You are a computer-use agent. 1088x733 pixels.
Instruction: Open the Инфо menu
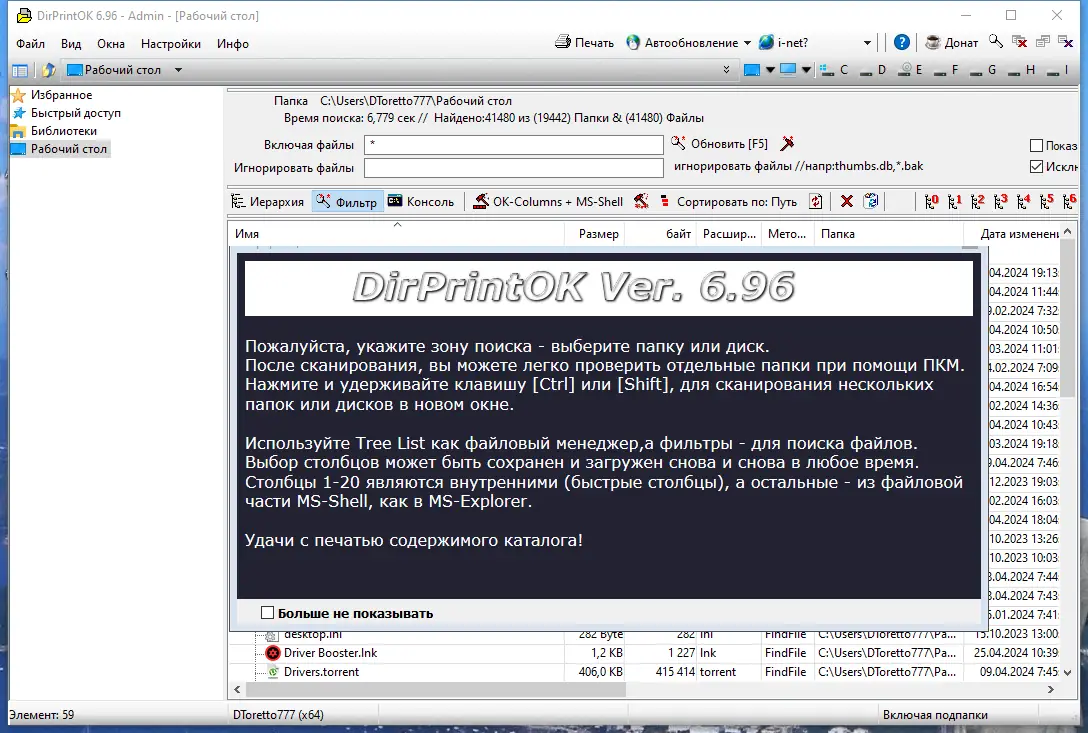click(232, 44)
